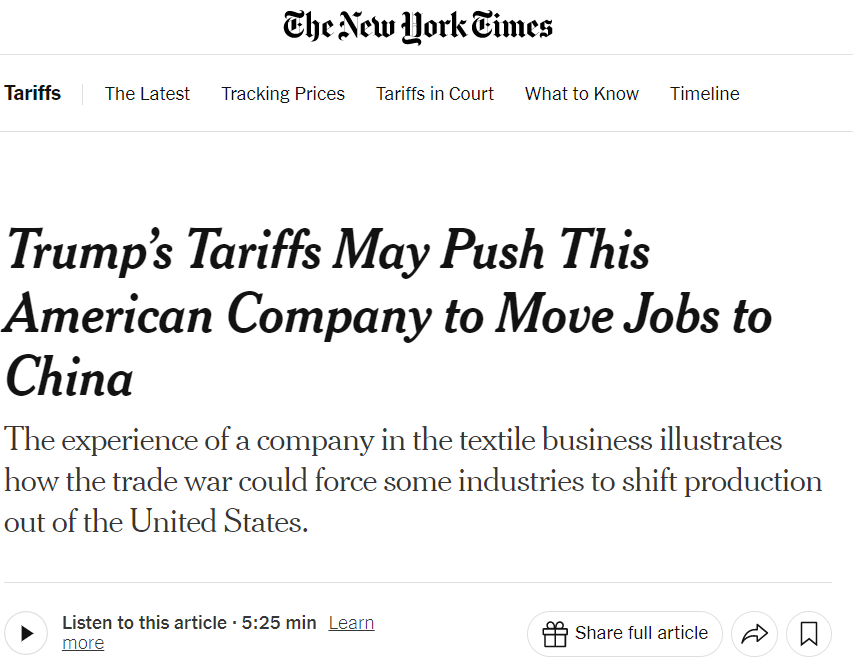The image size is (853, 666).
Task: Click the word 'China' in the headline
Action: pyautogui.click(x=69, y=379)
